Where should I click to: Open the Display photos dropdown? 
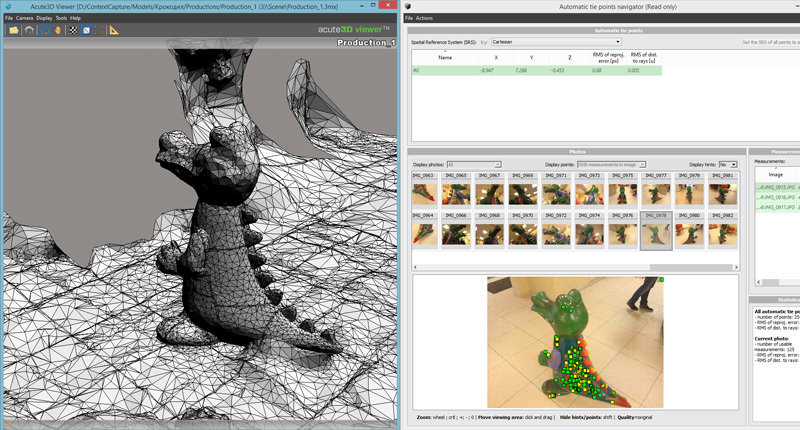474,164
